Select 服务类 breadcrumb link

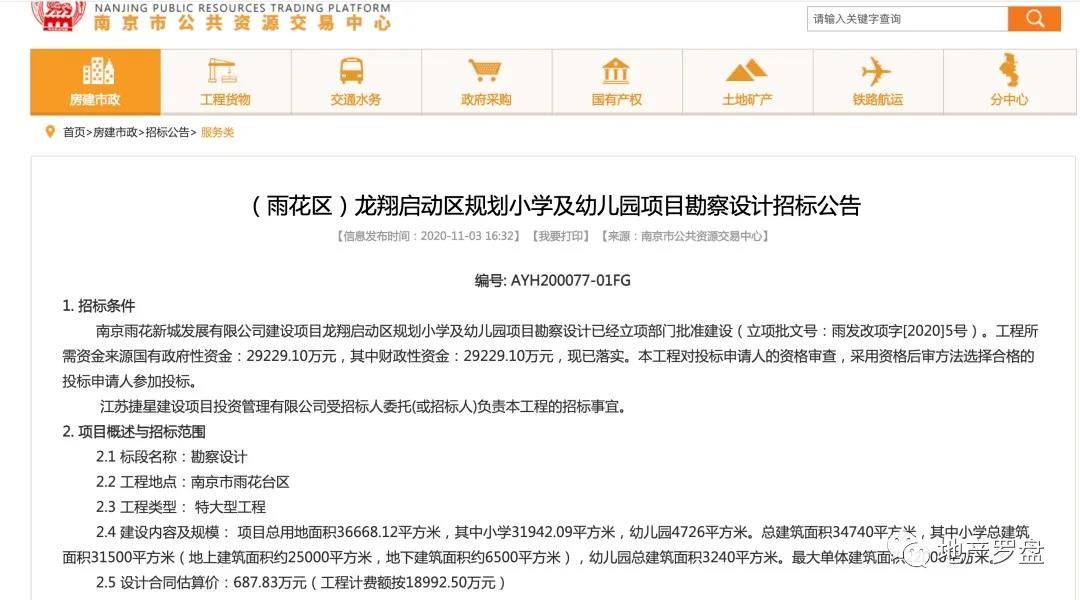[x=217, y=132]
